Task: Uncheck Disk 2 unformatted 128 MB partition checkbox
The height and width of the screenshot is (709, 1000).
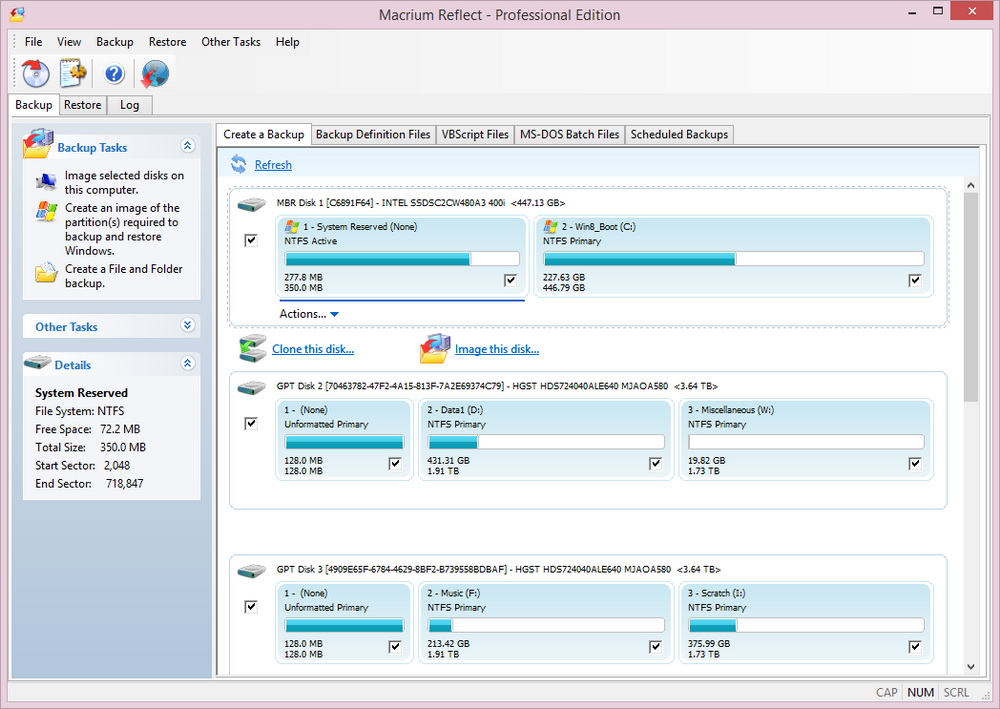Action: click(x=395, y=464)
